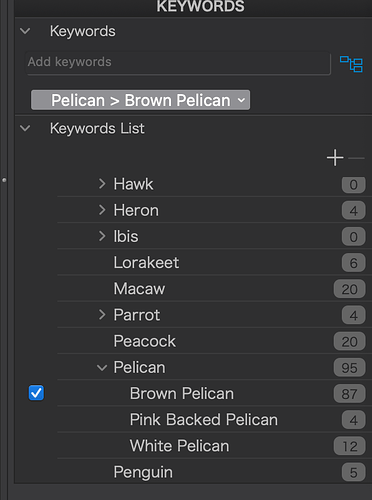The height and width of the screenshot is (500, 372).
Task: Click the Add keywords input field
Action: point(178,63)
